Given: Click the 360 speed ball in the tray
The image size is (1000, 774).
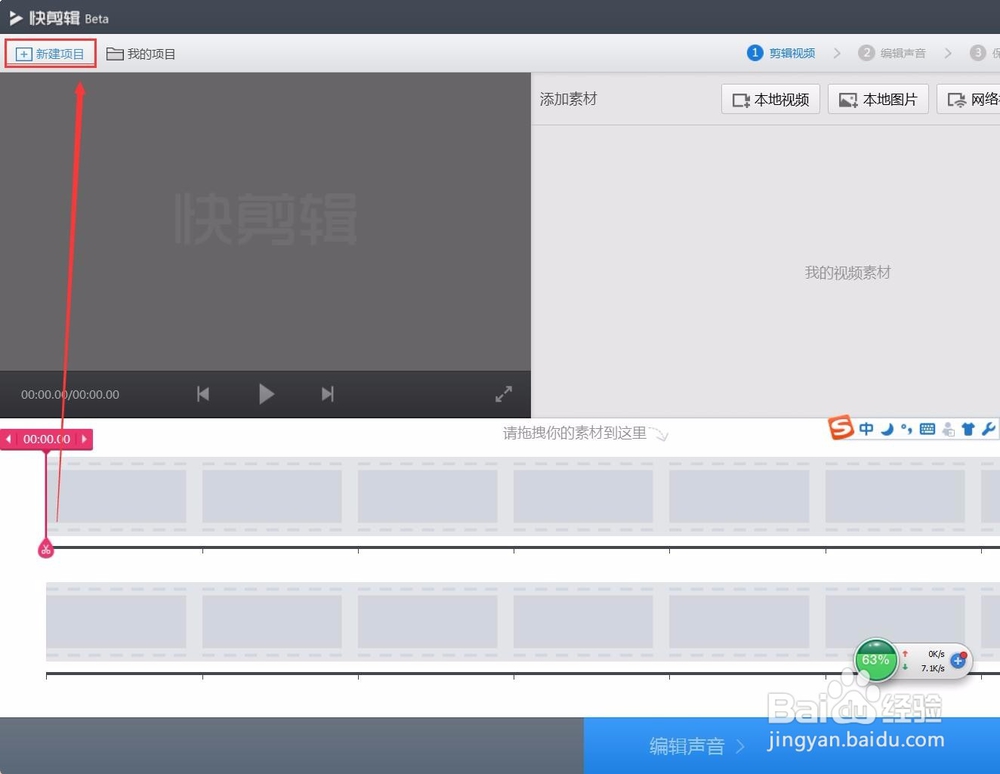Looking at the screenshot, I should click(875, 660).
